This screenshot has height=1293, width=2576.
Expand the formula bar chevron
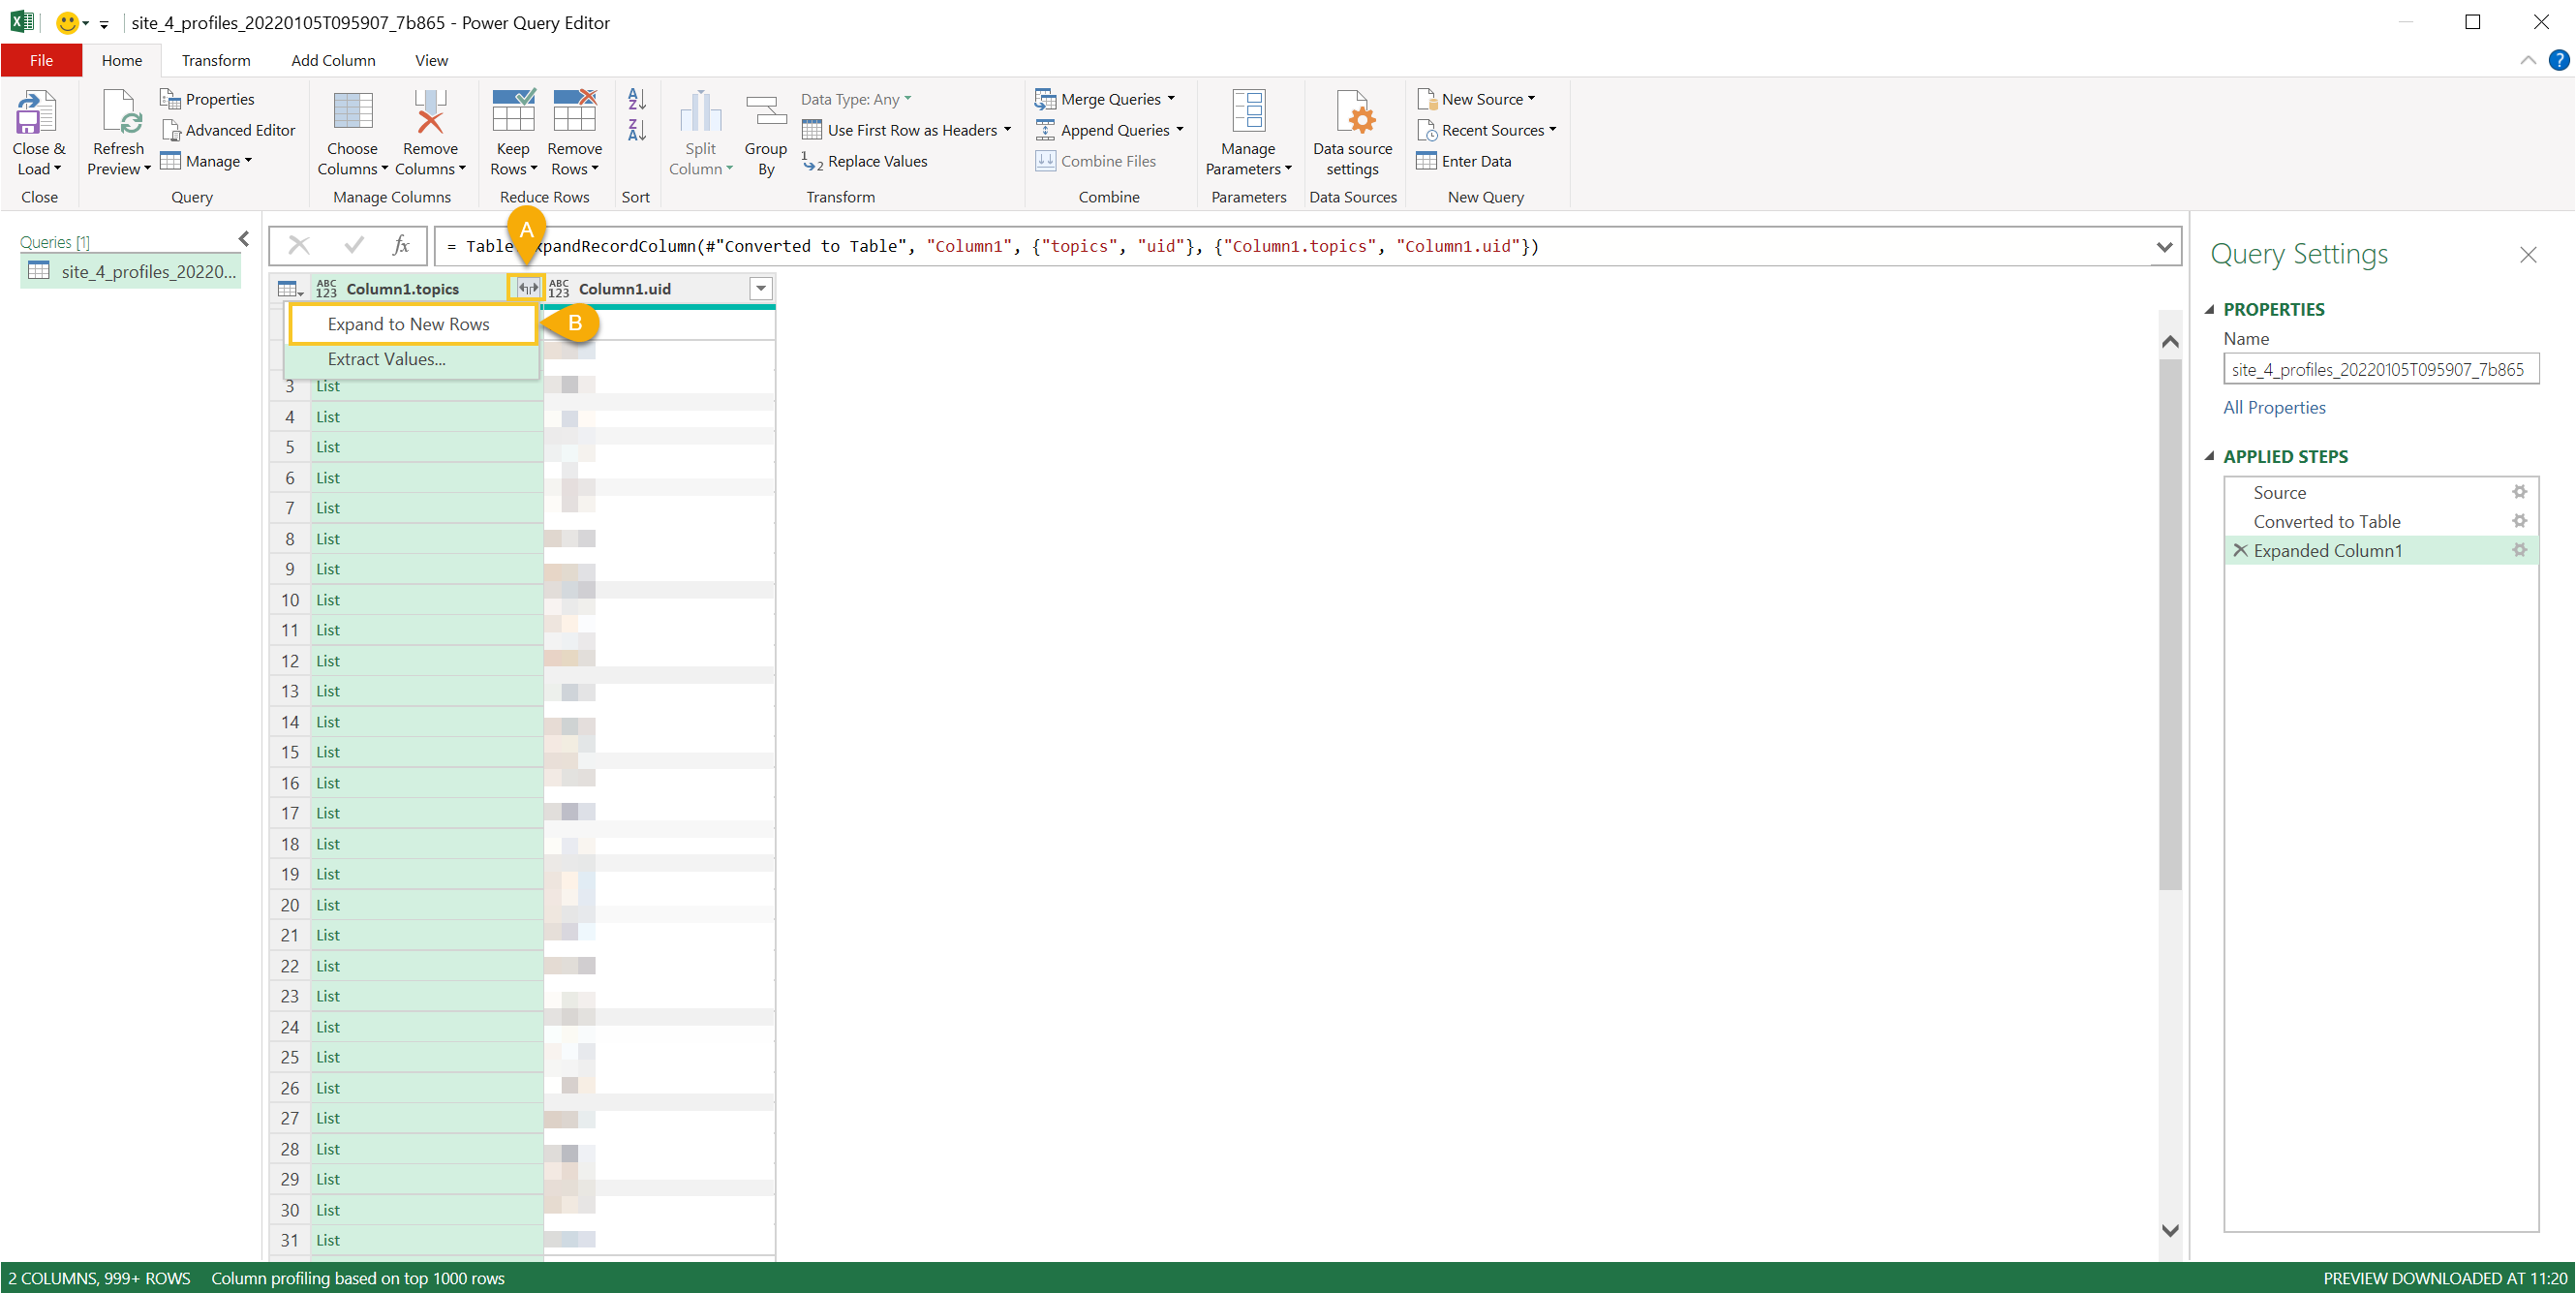[x=2164, y=246]
